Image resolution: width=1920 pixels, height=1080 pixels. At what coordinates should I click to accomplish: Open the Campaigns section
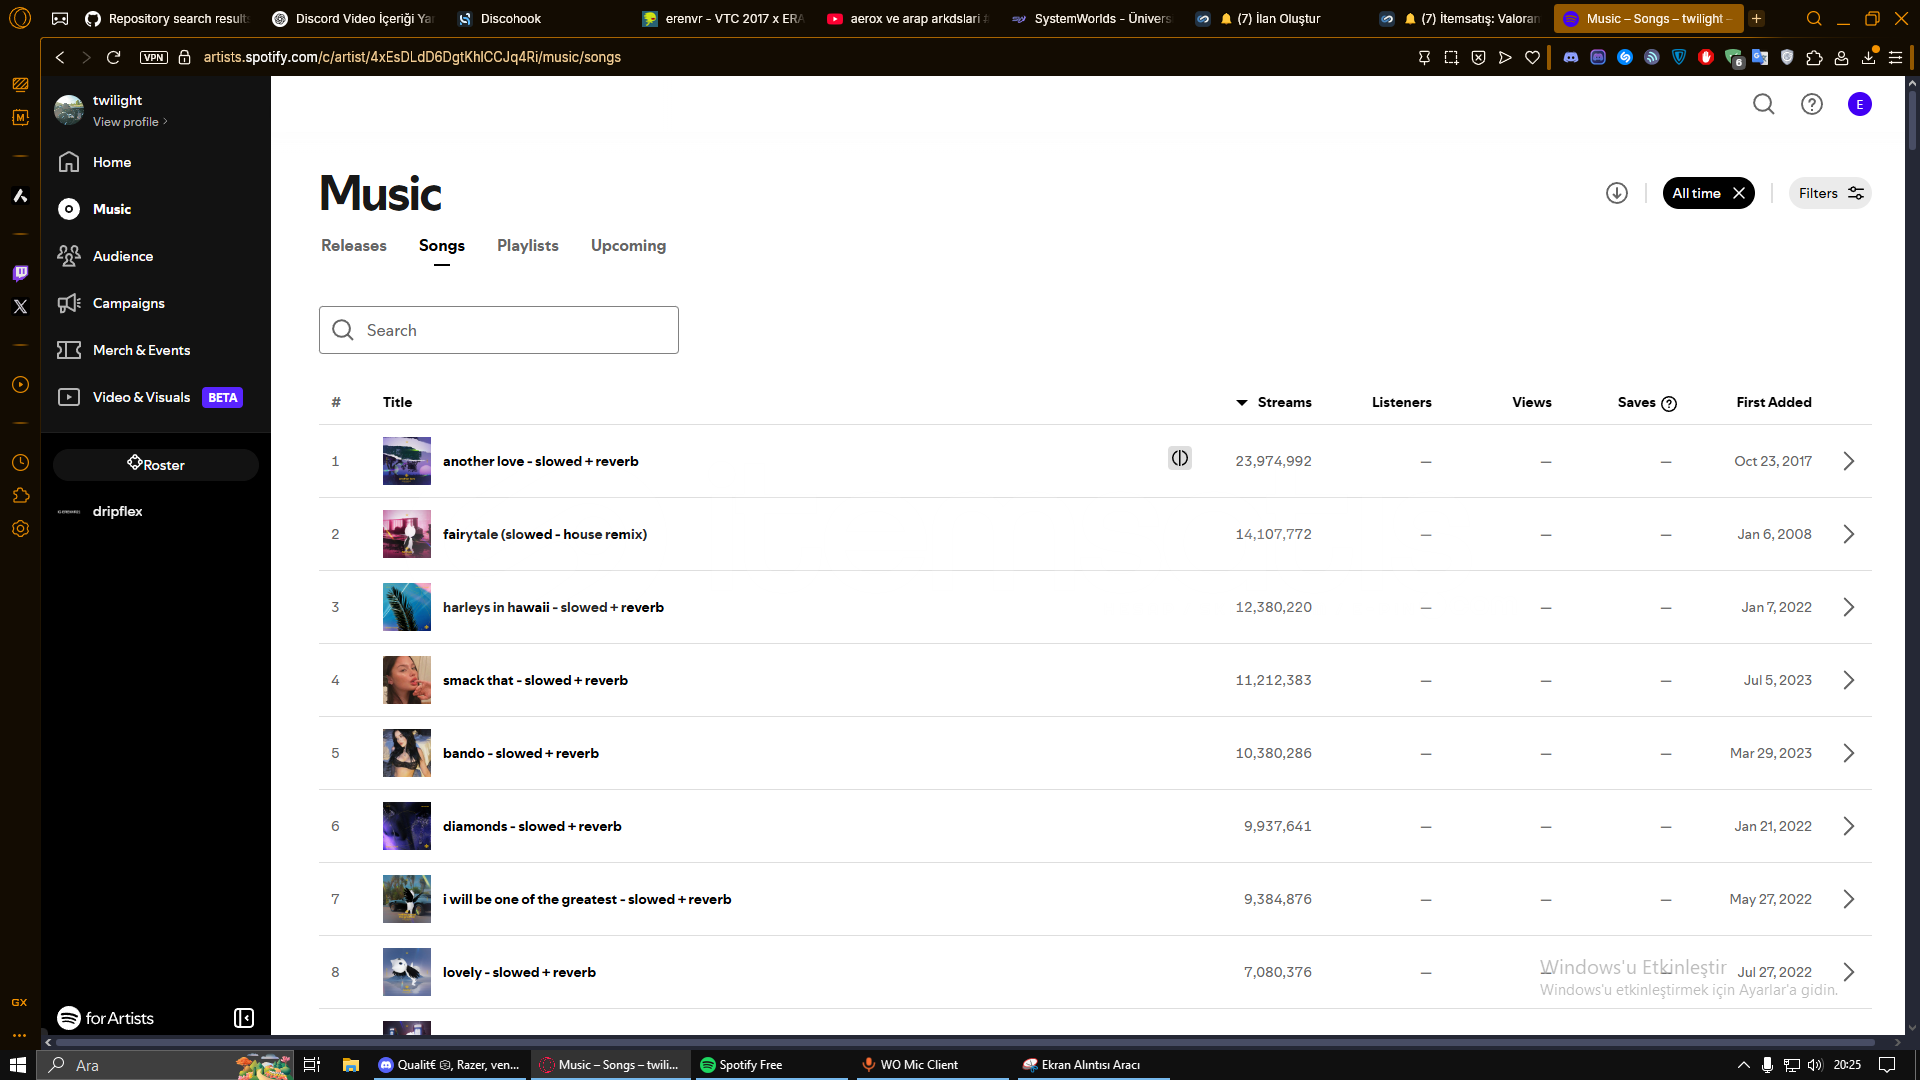click(x=111, y=303)
